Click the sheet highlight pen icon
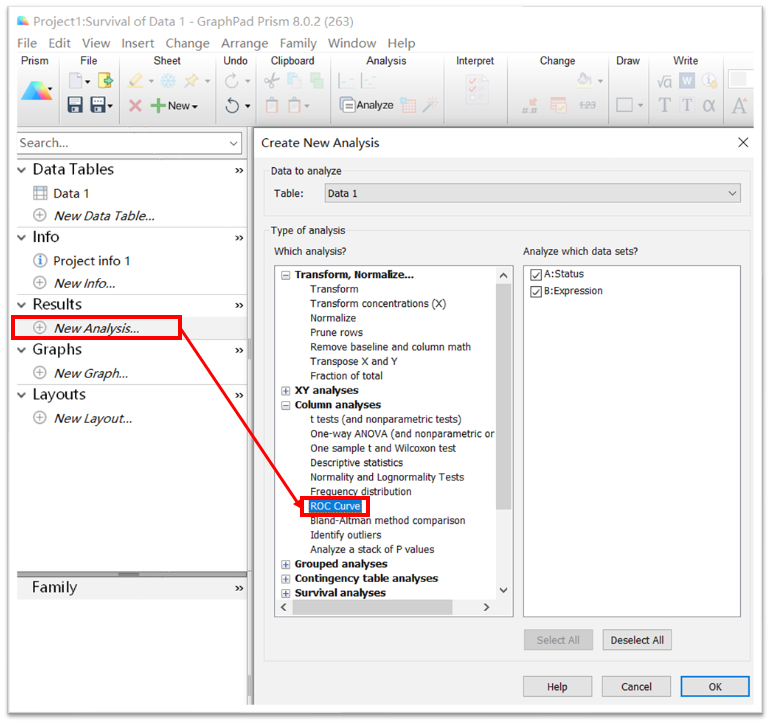 point(135,81)
